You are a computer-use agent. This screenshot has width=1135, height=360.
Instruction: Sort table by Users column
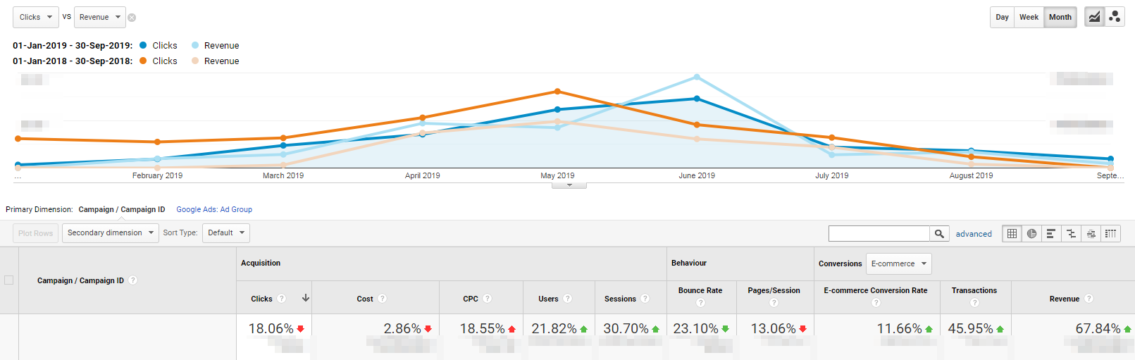click(x=548, y=298)
